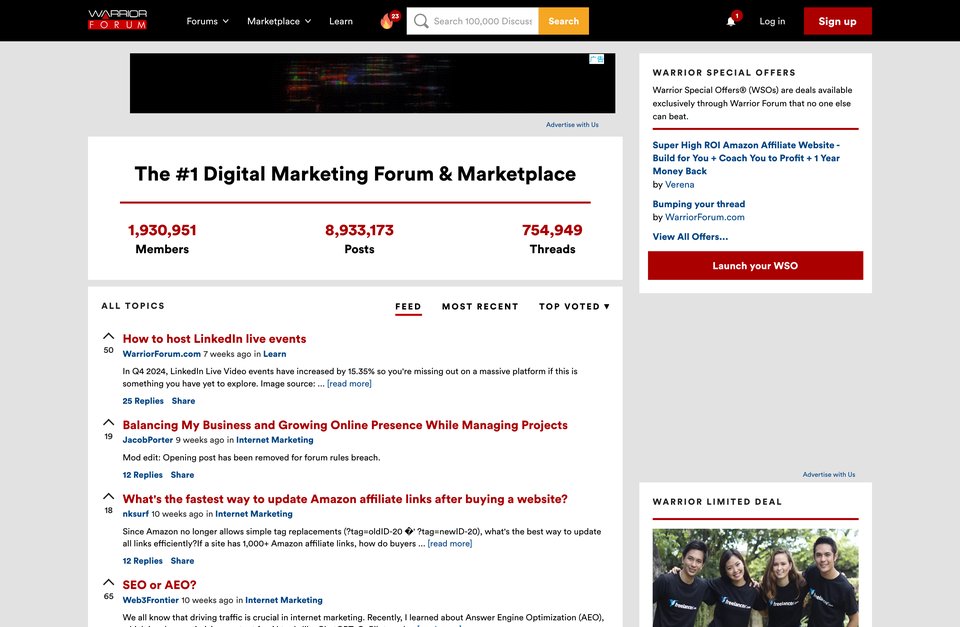Open the 'Bumping your thread' offer
Image resolution: width=960 pixels, height=627 pixels.
(x=699, y=204)
